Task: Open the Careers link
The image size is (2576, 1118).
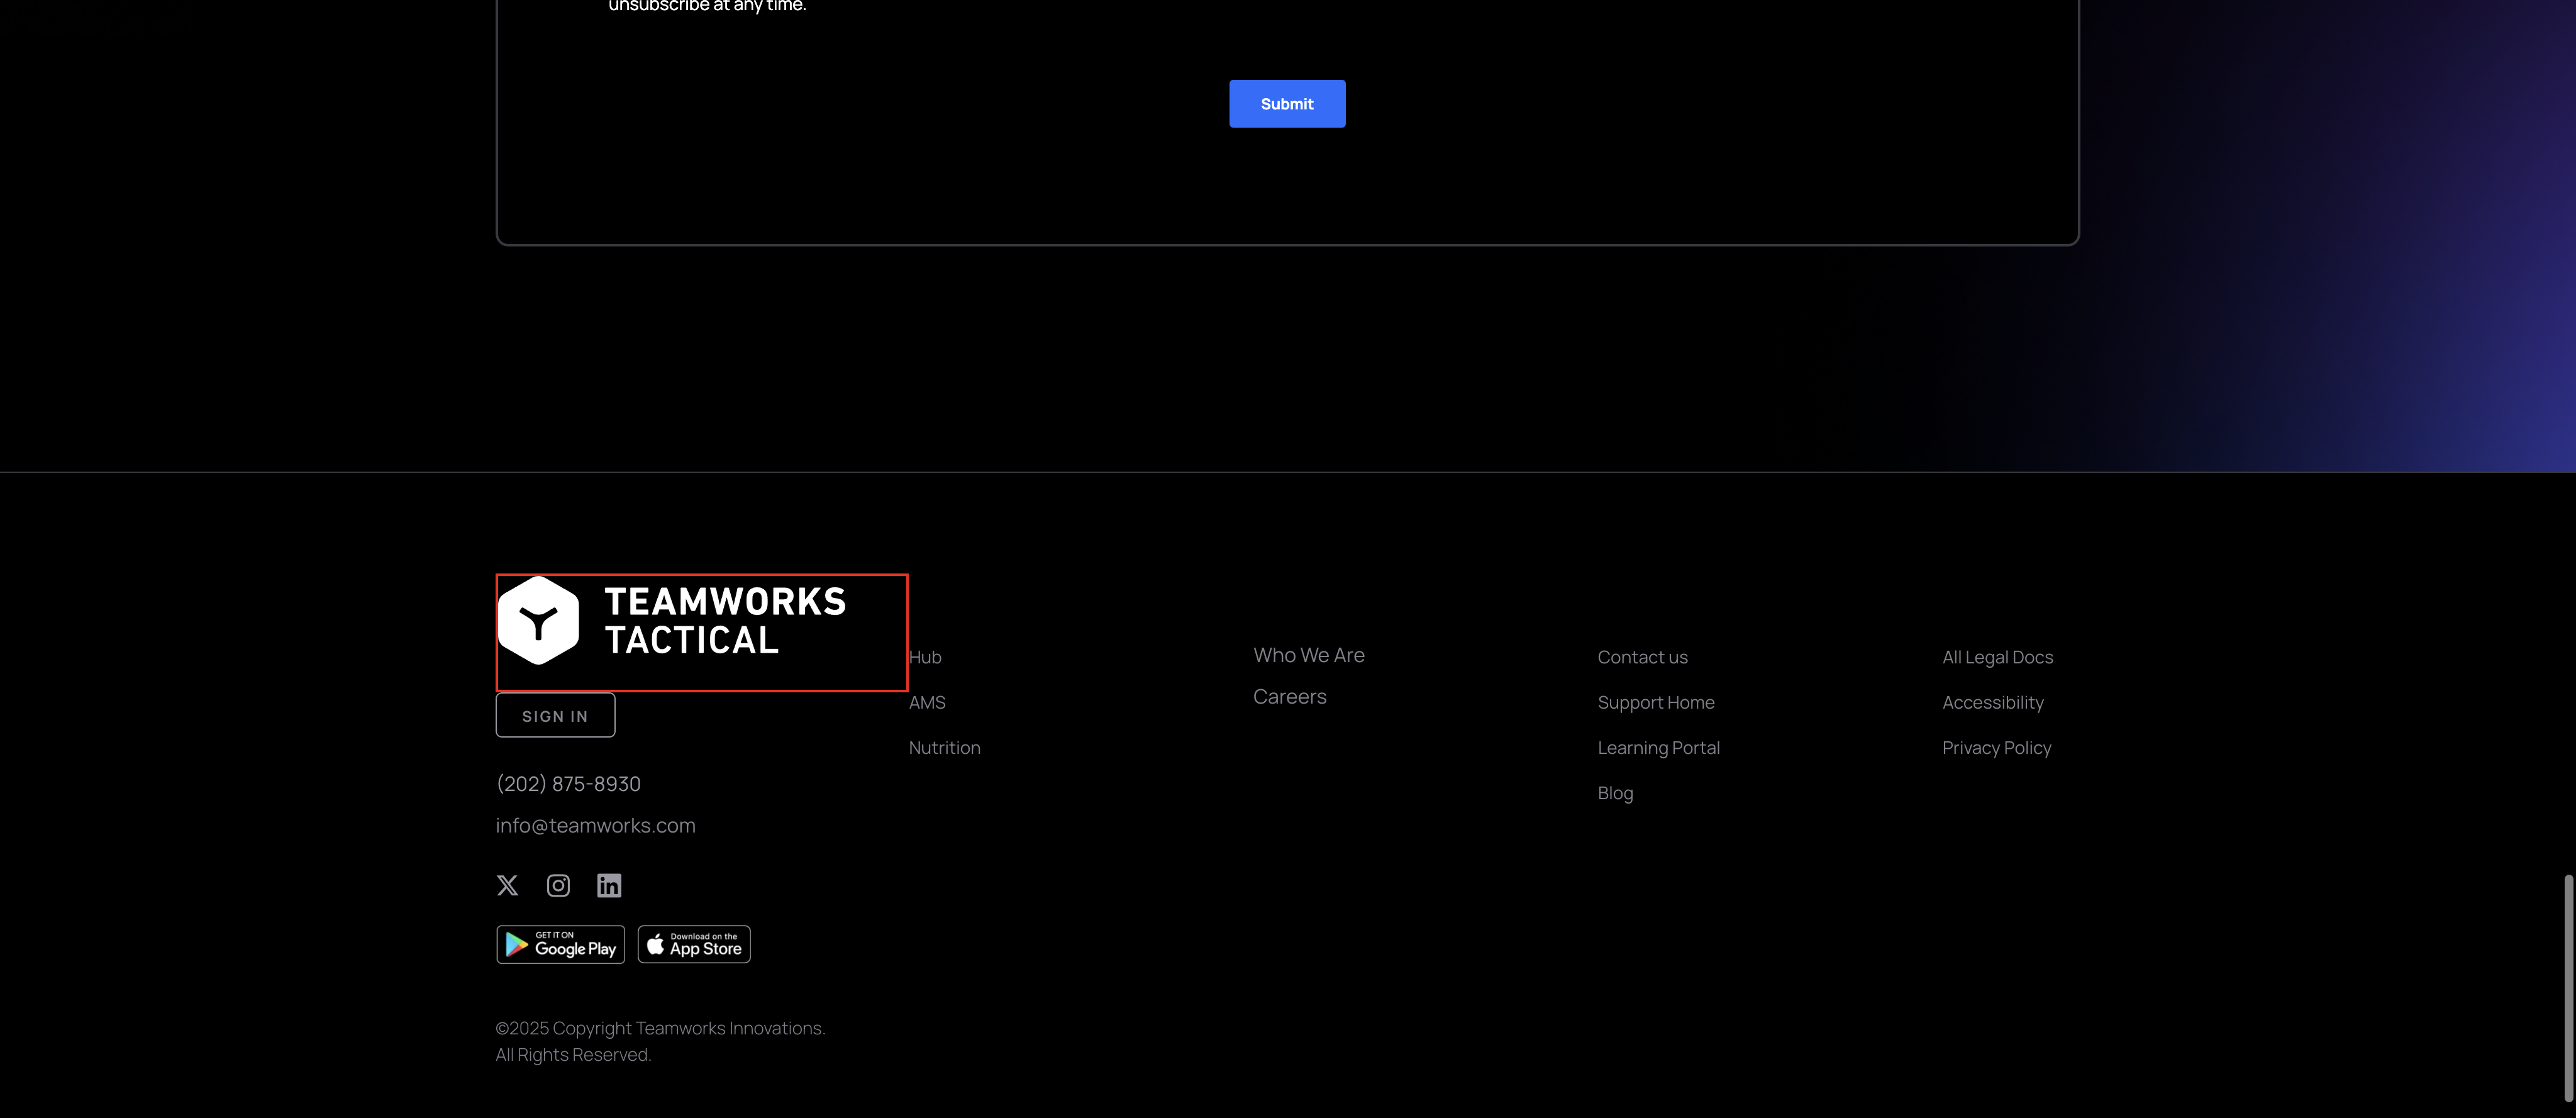Action: pos(1289,696)
